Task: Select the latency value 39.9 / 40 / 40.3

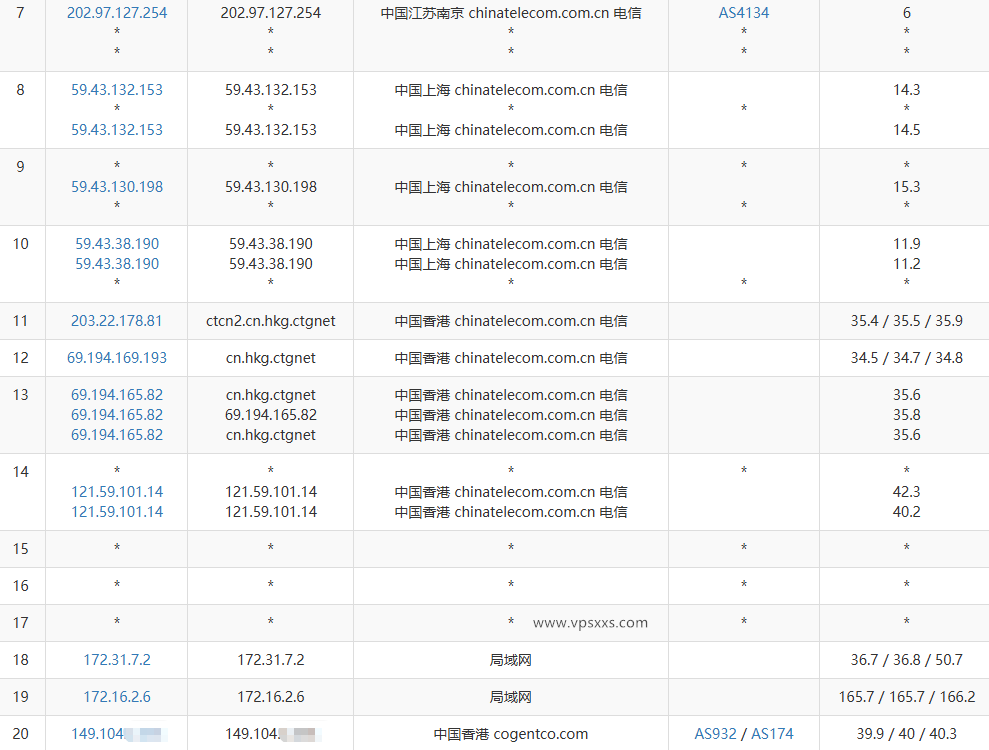Action: point(906,734)
